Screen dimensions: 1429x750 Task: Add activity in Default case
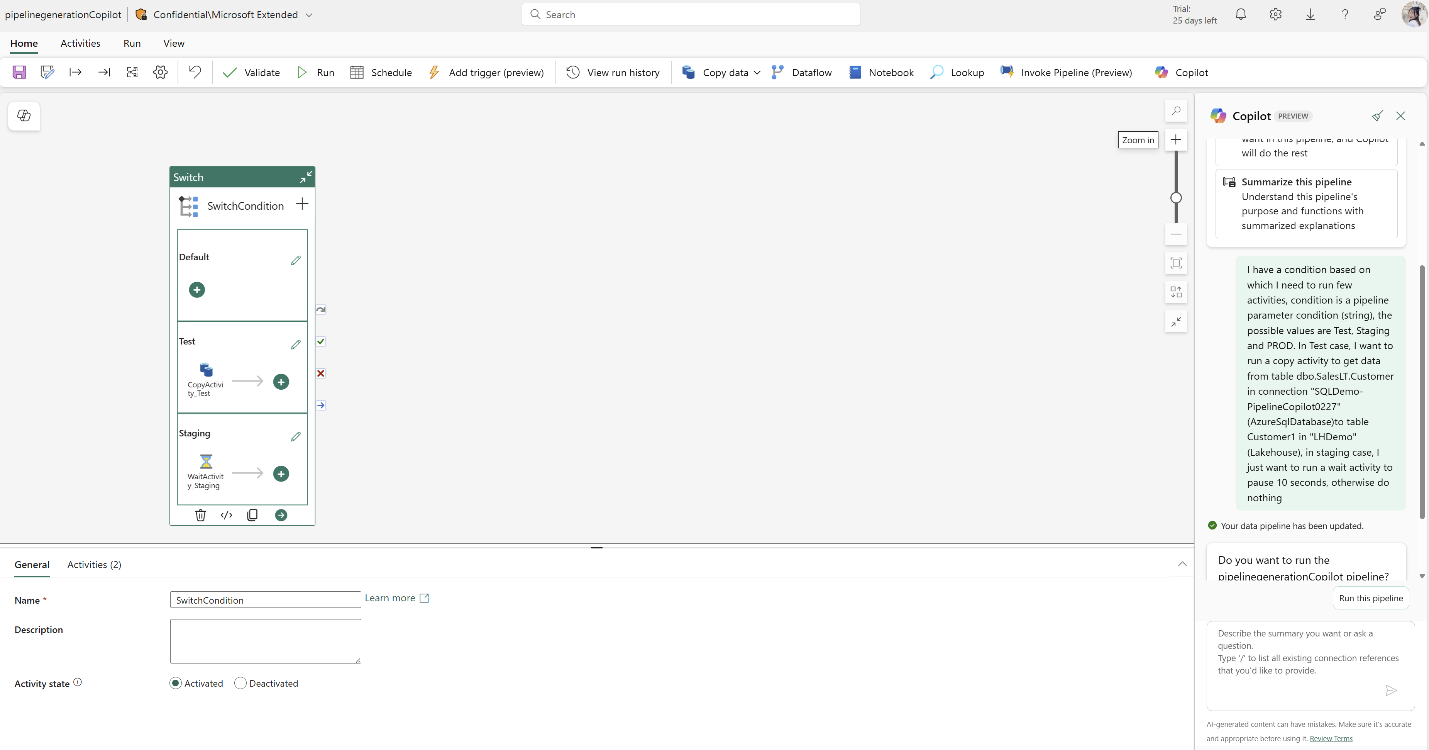pos(197,290)
